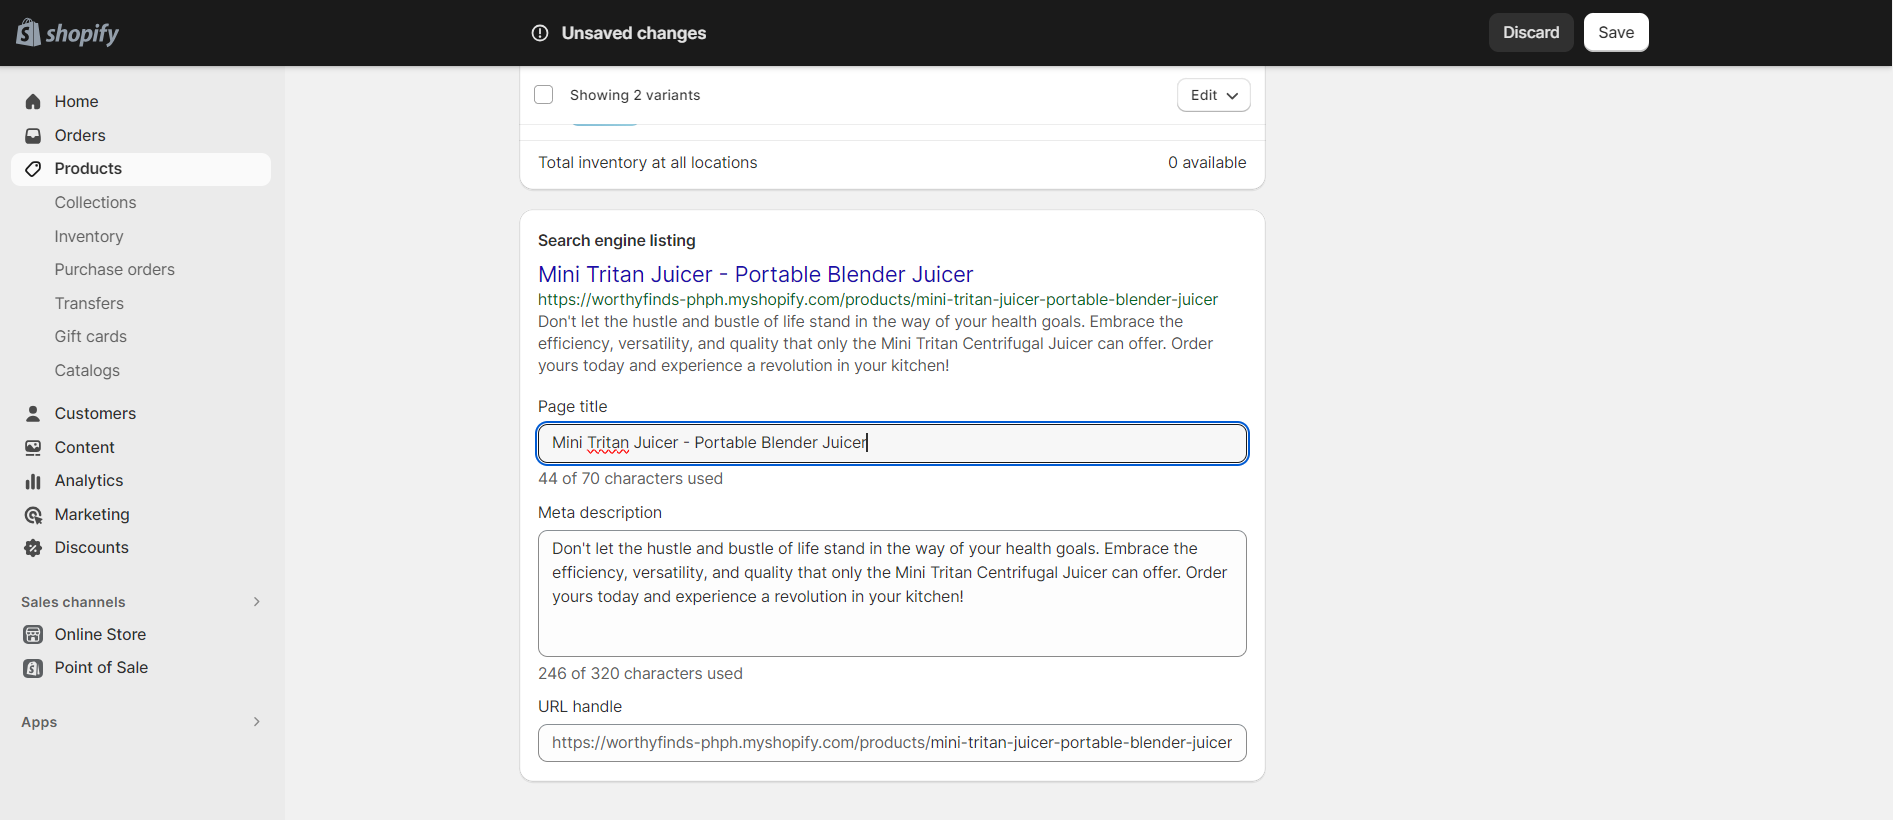Open Gift cards submenu item
This screenshot has width=1893, height=820.
(x=91, y=337)
